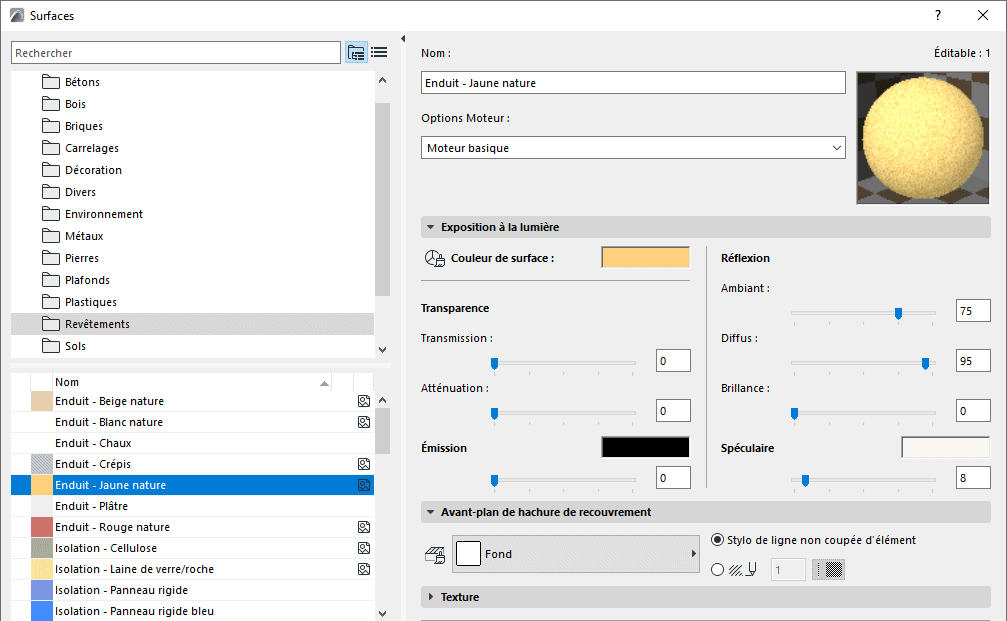The width and height of the screenshot is (1007, 621).
Task: Select the custom pen radio button
Action: point(717,569)
